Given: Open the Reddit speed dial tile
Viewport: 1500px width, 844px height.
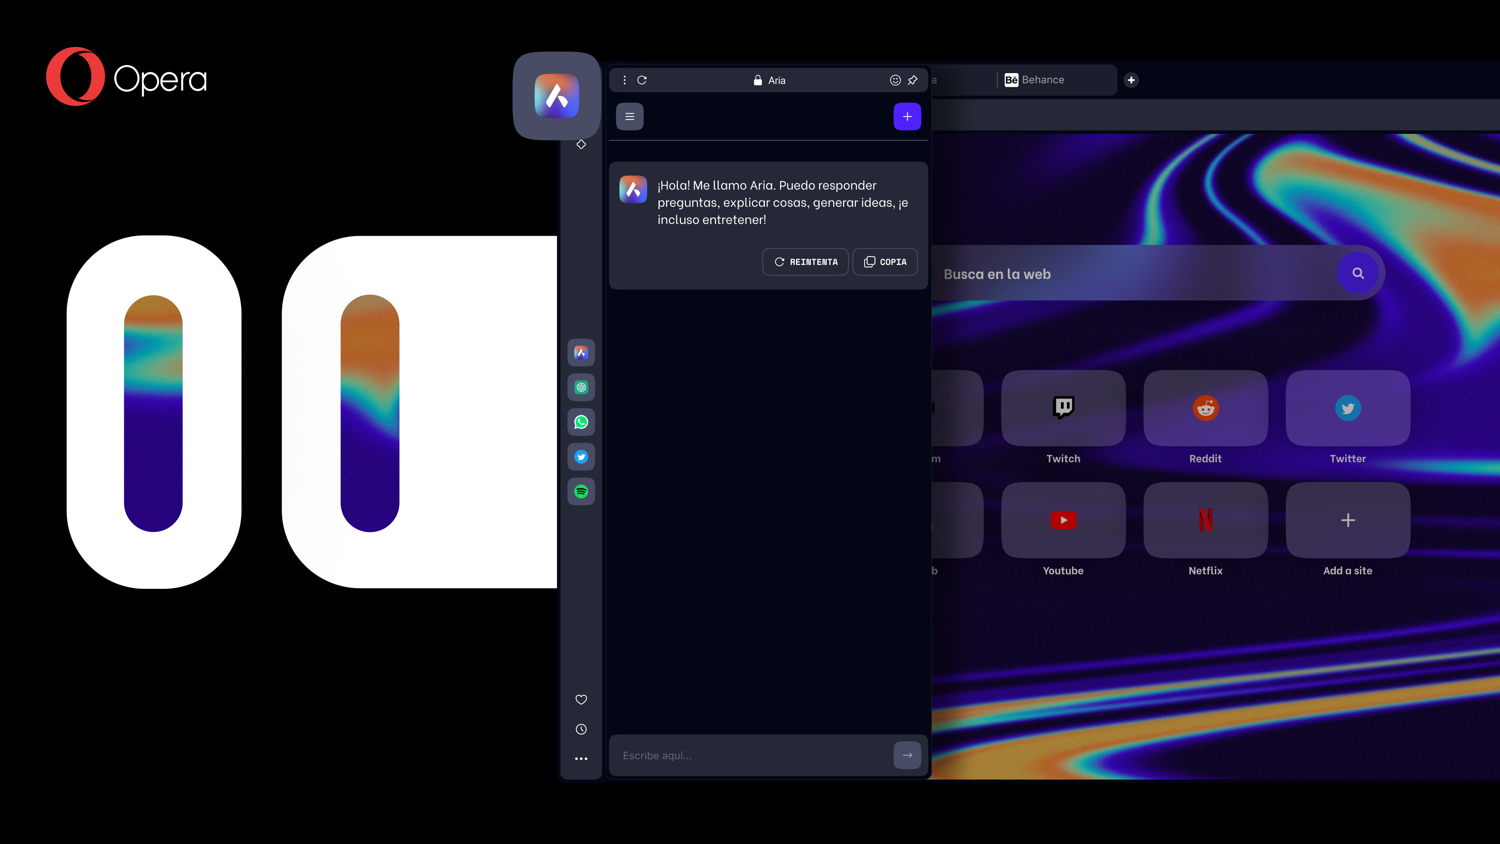Looking at the screenshot, I should pos(1206,408).
